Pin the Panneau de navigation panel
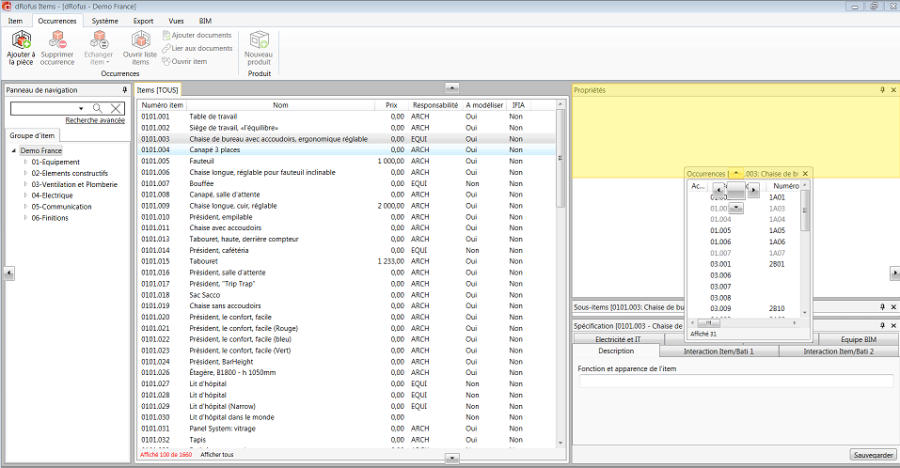The image size is (900, 468). click(x=124, y=90)
